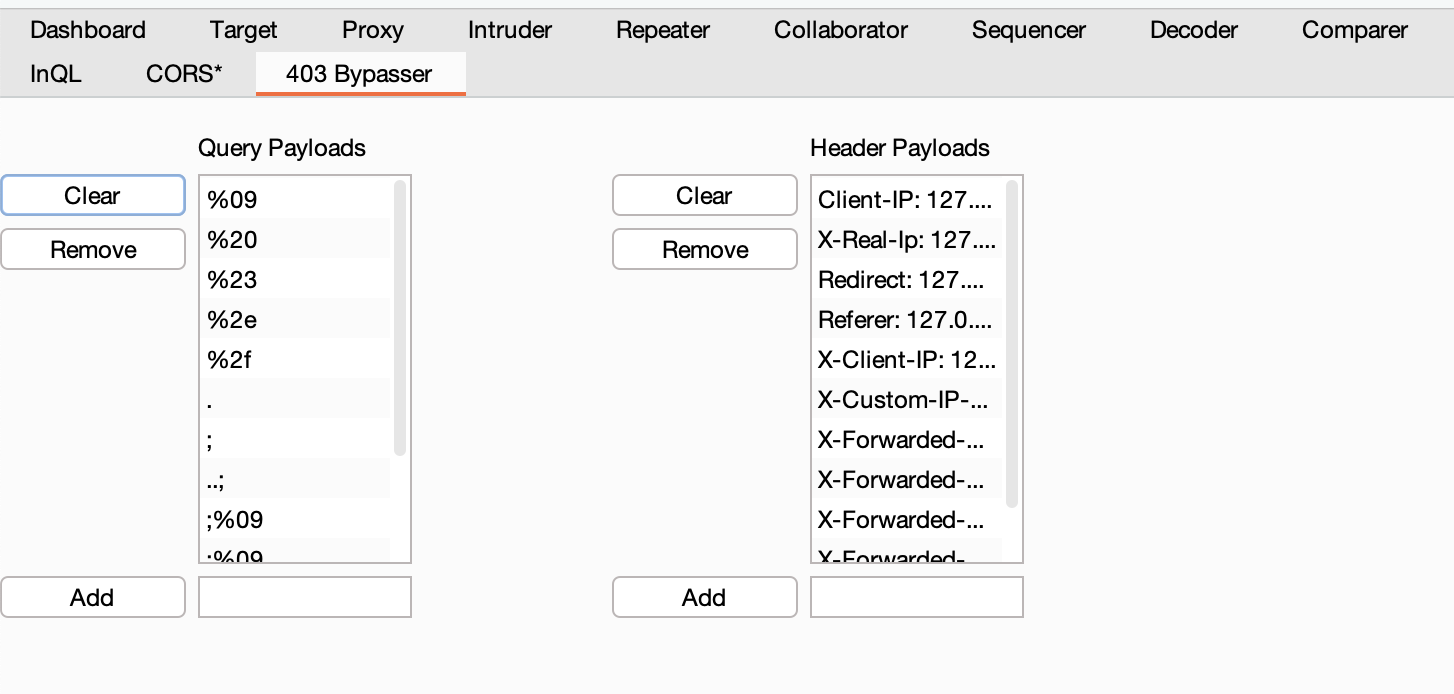The image size is (1454, 694).
Task: Click the Query Payloads list scrollbar
Action: 401,318
